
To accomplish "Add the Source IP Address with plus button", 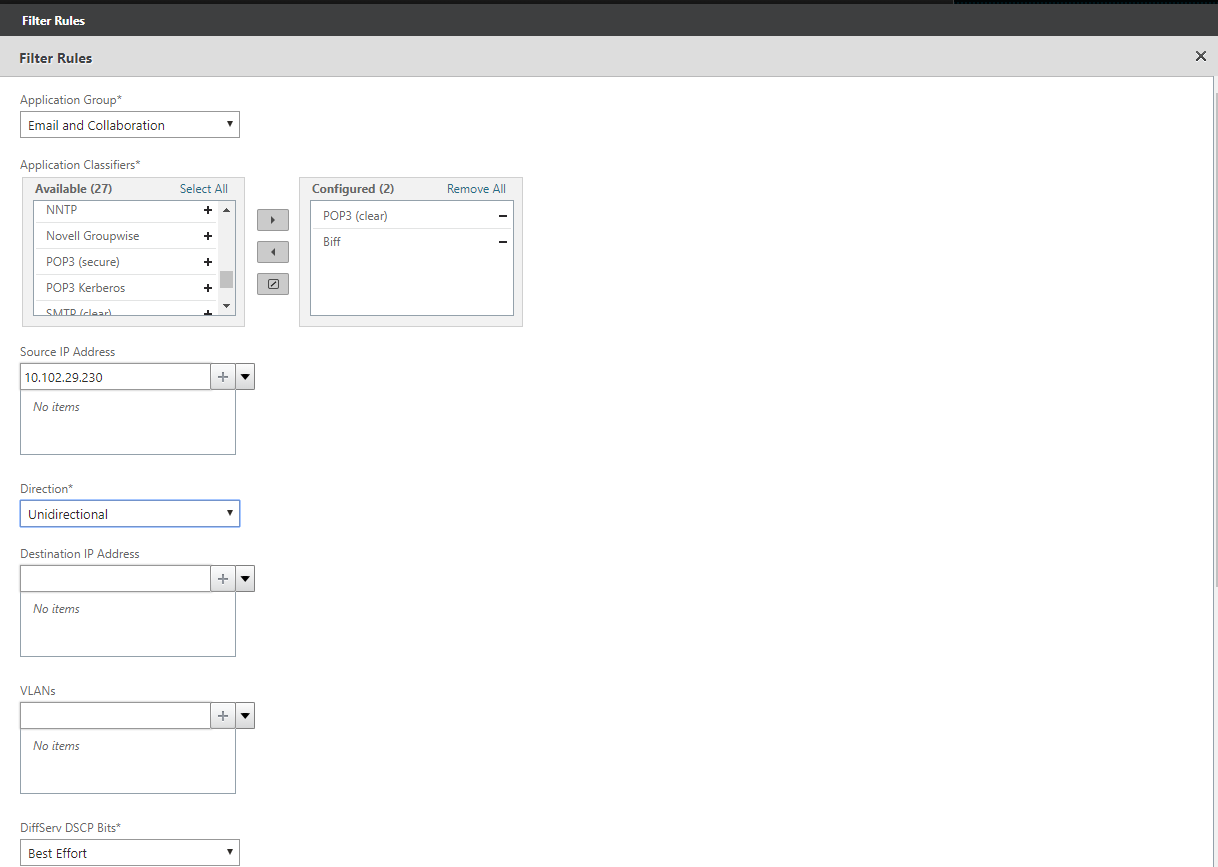I will pos(223,377).
